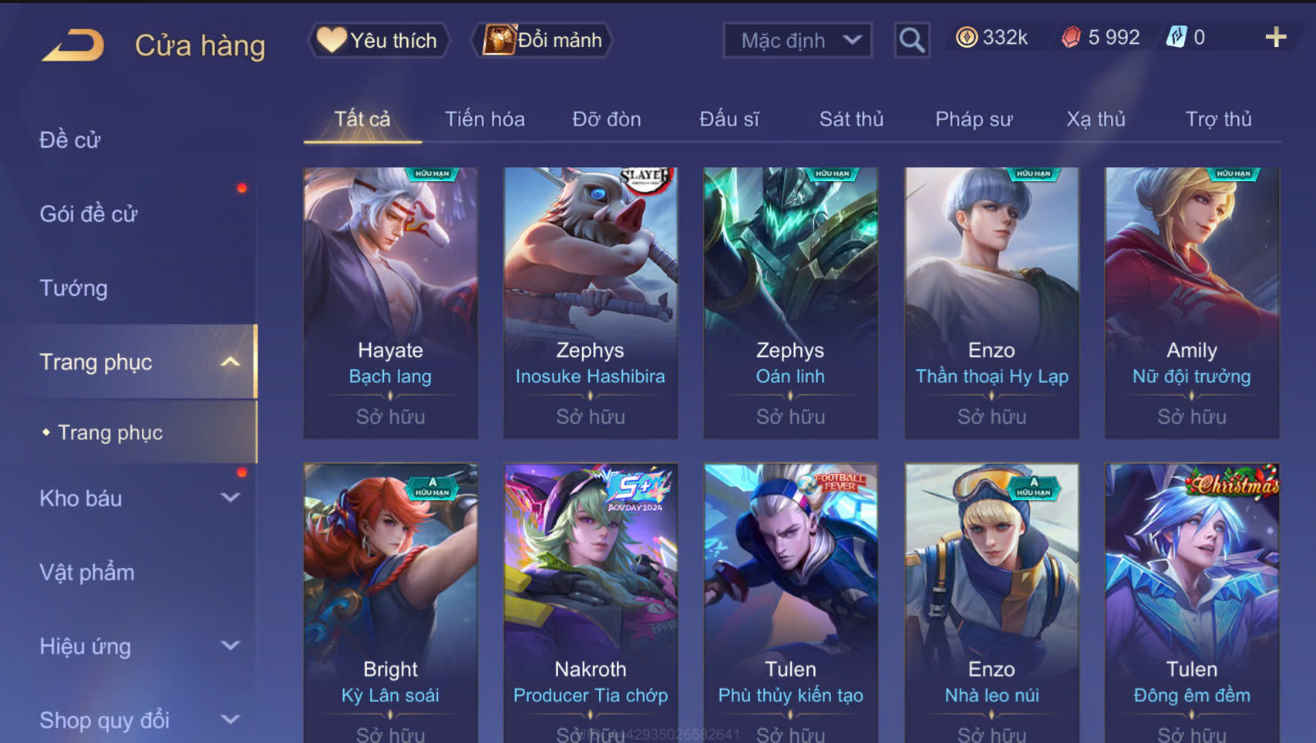The height and width of the screenshot is (743, 1316).
Task: Click the red gem currency icon
Action: point(1071,38)
